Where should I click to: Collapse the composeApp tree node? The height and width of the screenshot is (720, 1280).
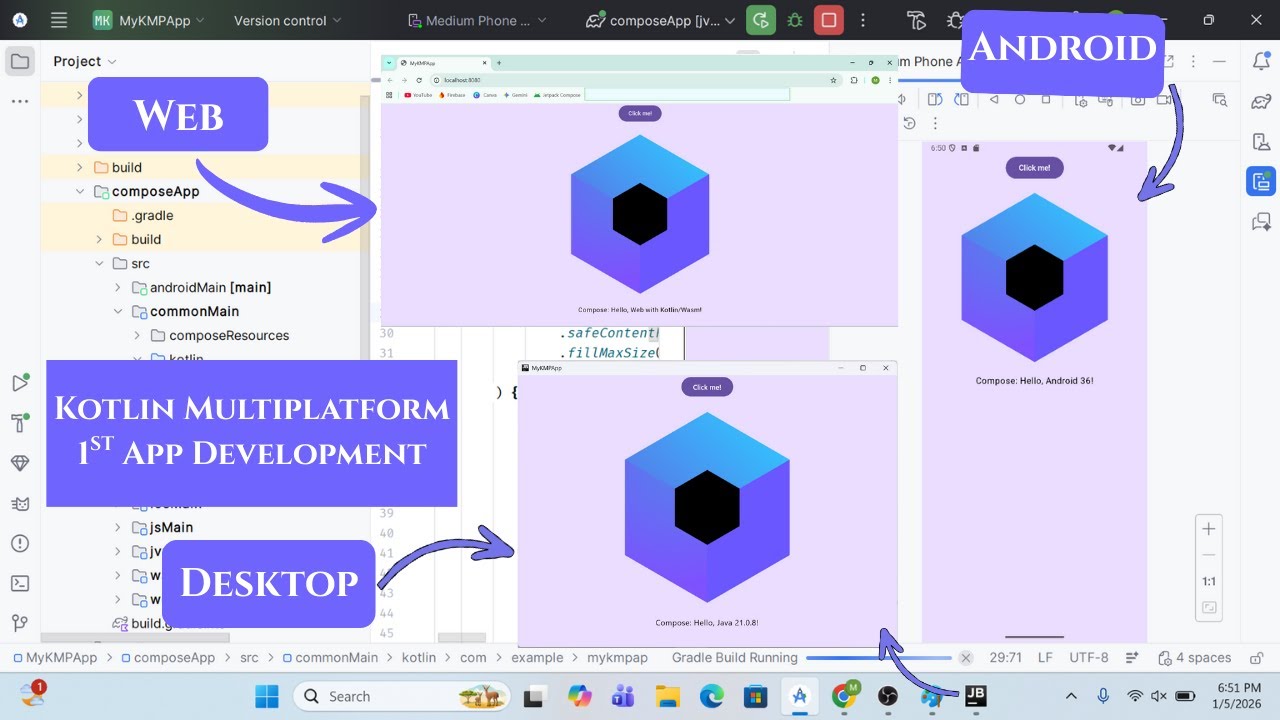tap(80, 191)
